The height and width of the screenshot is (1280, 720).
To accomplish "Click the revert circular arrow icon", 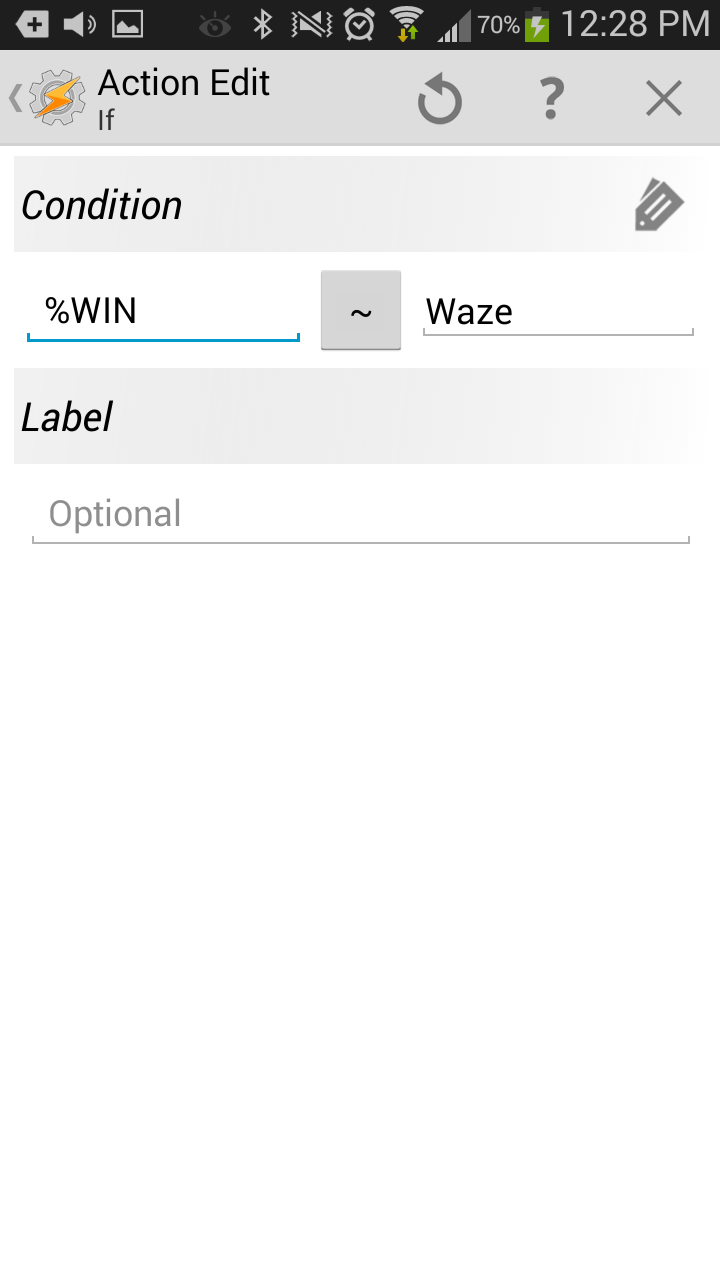I will pyautogui.click(x=440, y=100).
